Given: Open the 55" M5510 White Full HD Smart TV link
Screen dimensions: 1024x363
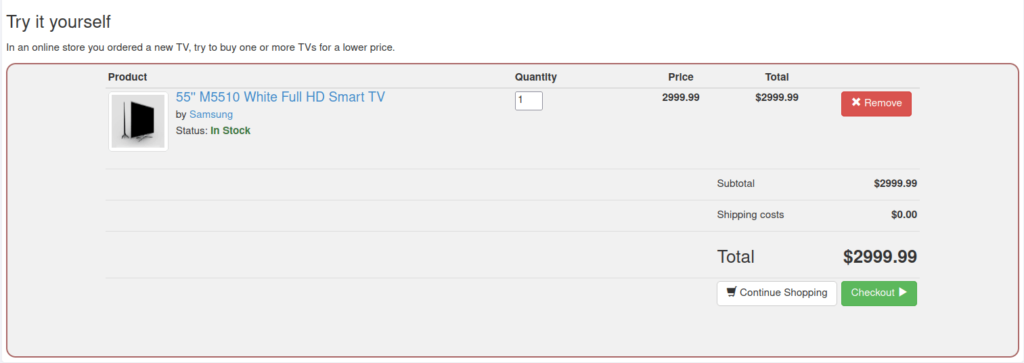Looking at the screenshot, I should [280, 97].
